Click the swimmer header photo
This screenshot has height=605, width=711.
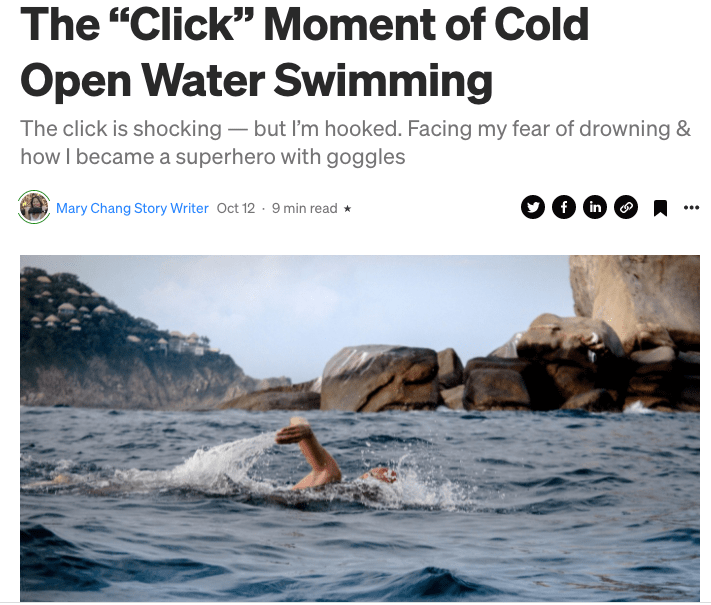pos(360,428)
